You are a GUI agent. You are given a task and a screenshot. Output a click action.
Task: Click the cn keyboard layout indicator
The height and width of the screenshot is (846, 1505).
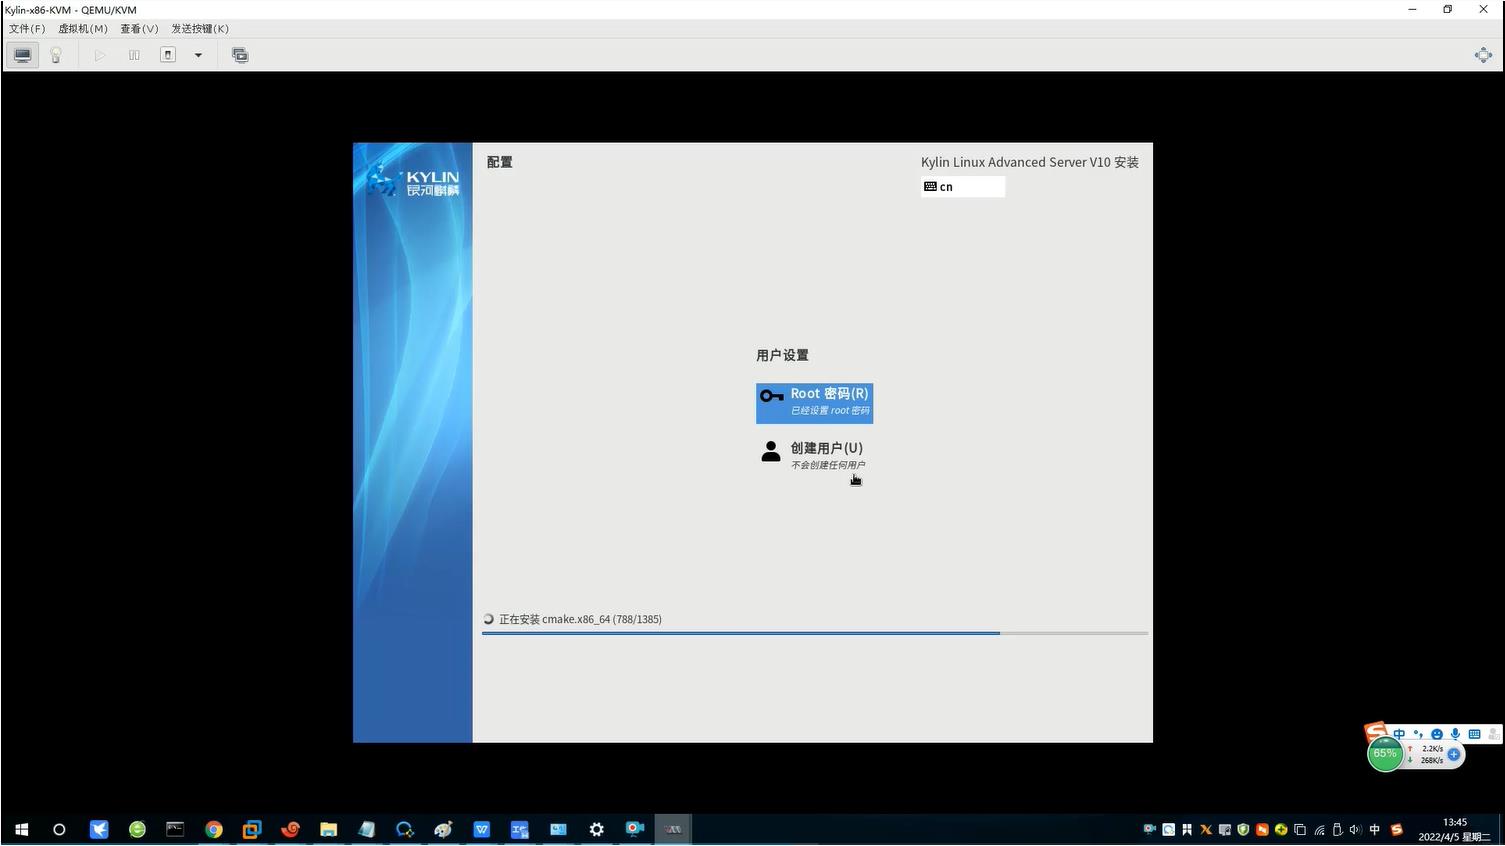962,187
